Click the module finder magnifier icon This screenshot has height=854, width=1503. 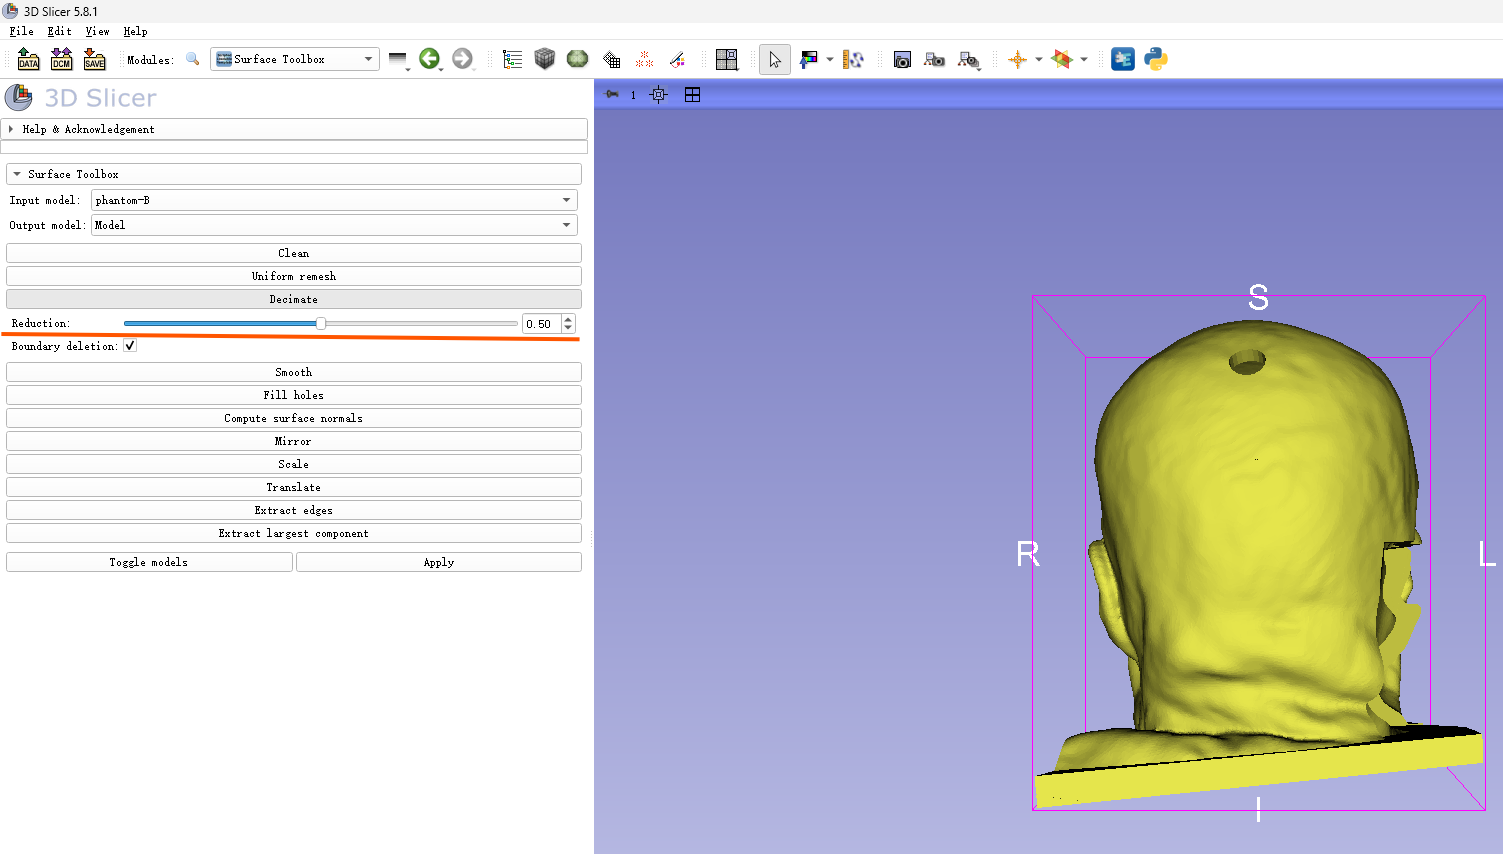tap(193, 59)
